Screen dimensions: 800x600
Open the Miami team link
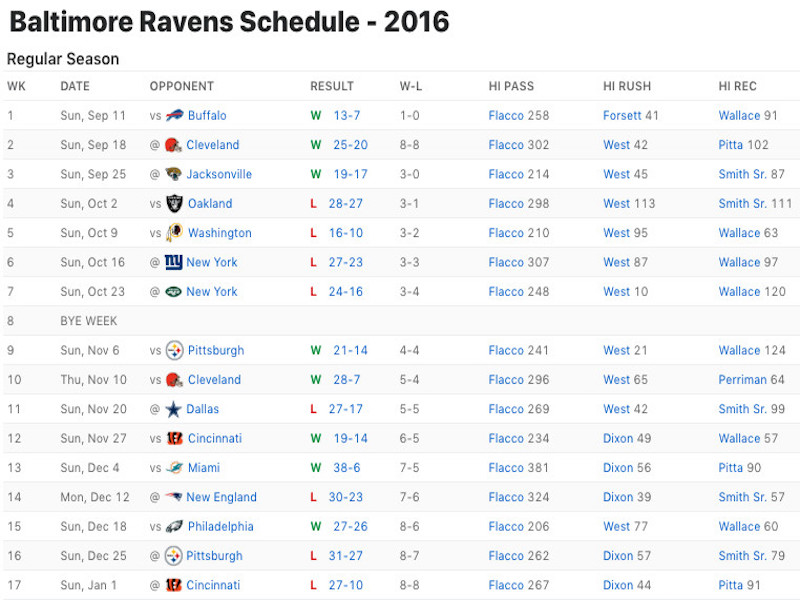(x=204, y=468)
